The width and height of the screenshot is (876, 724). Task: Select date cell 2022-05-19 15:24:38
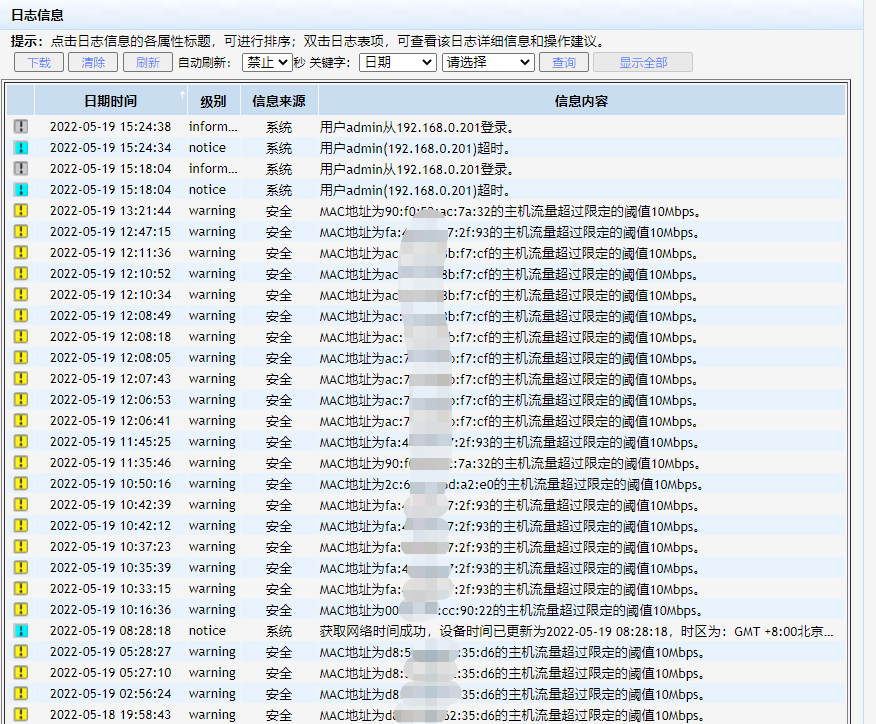111,127
